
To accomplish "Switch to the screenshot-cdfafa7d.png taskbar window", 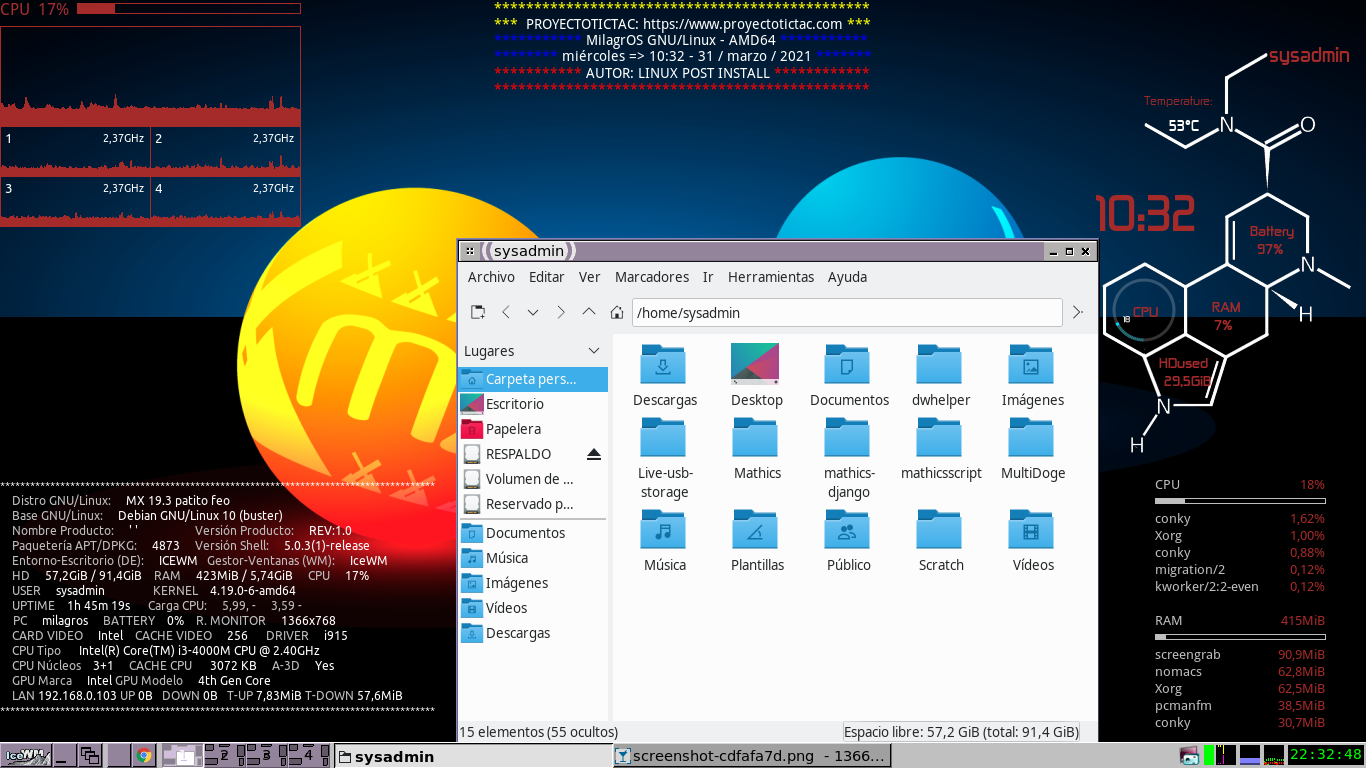I will (x=750, y=756).
